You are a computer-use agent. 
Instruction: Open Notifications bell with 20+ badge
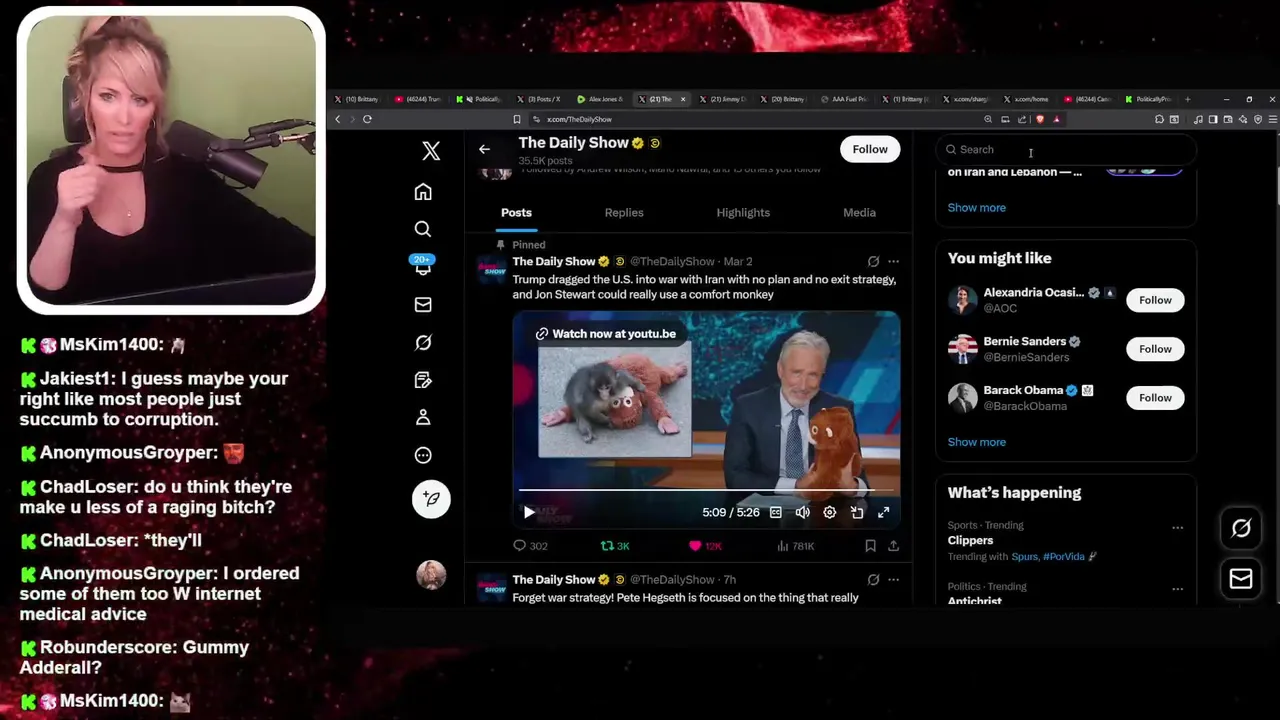click(x=423, y=266)
